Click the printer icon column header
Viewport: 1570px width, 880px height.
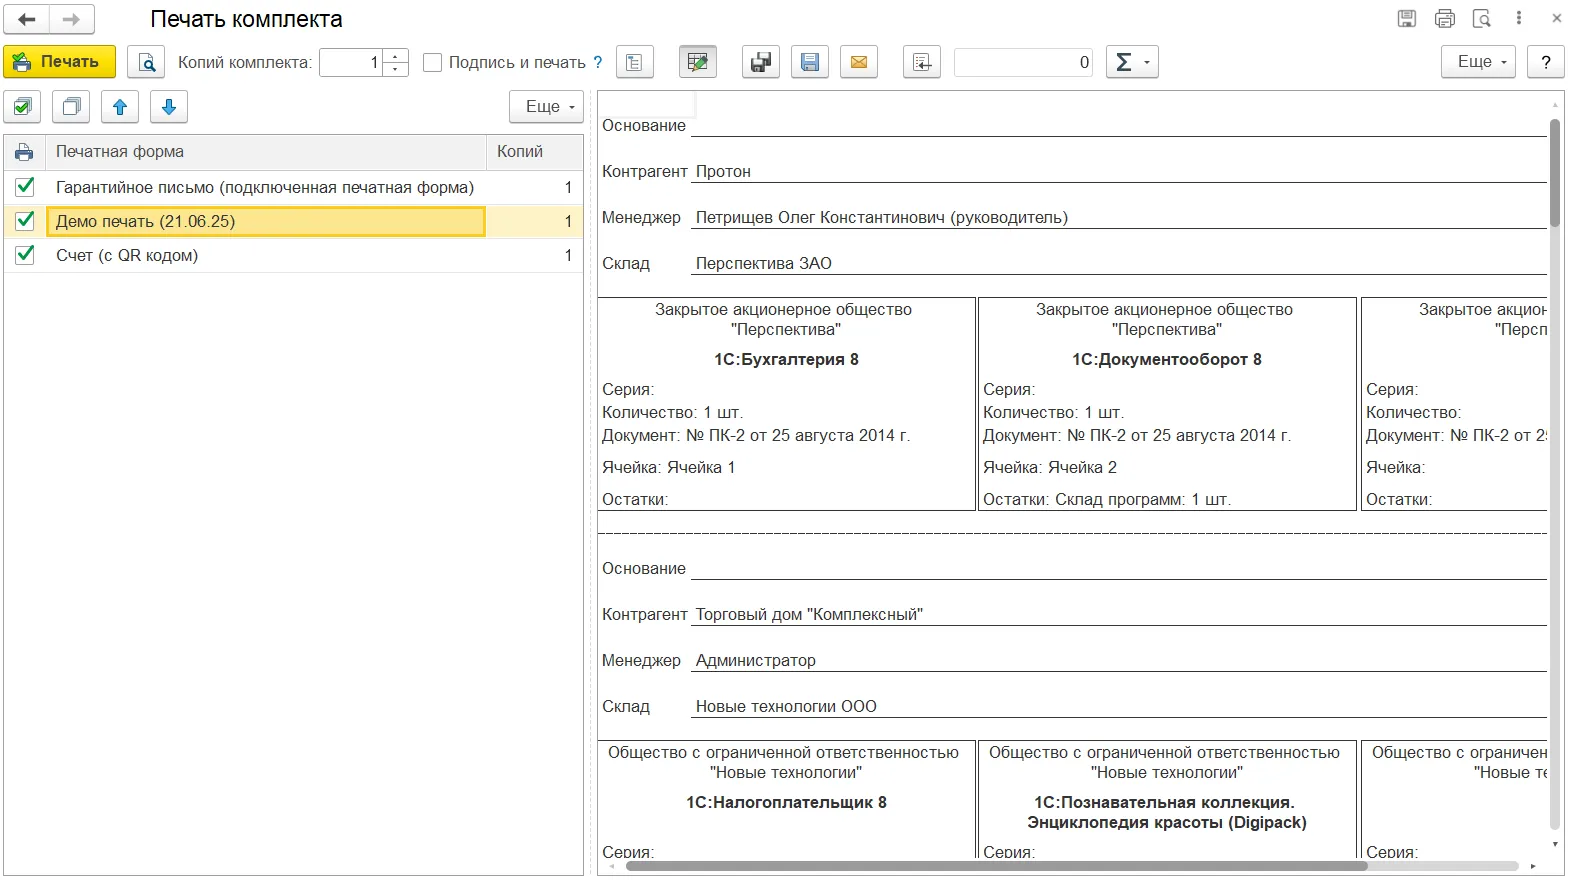(x=24, y=152)
